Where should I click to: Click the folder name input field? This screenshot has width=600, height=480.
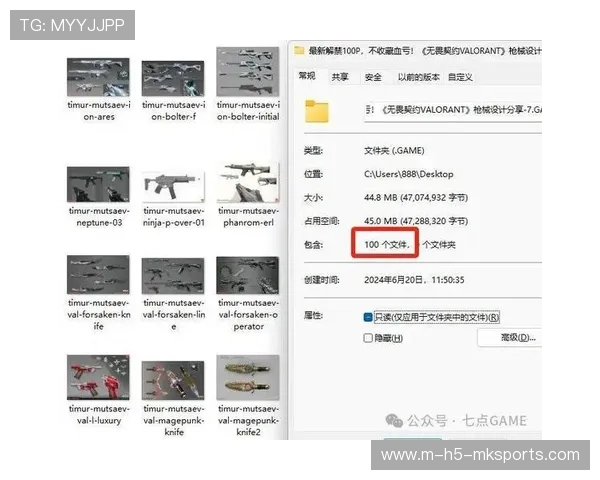click(x=453, y=111)
